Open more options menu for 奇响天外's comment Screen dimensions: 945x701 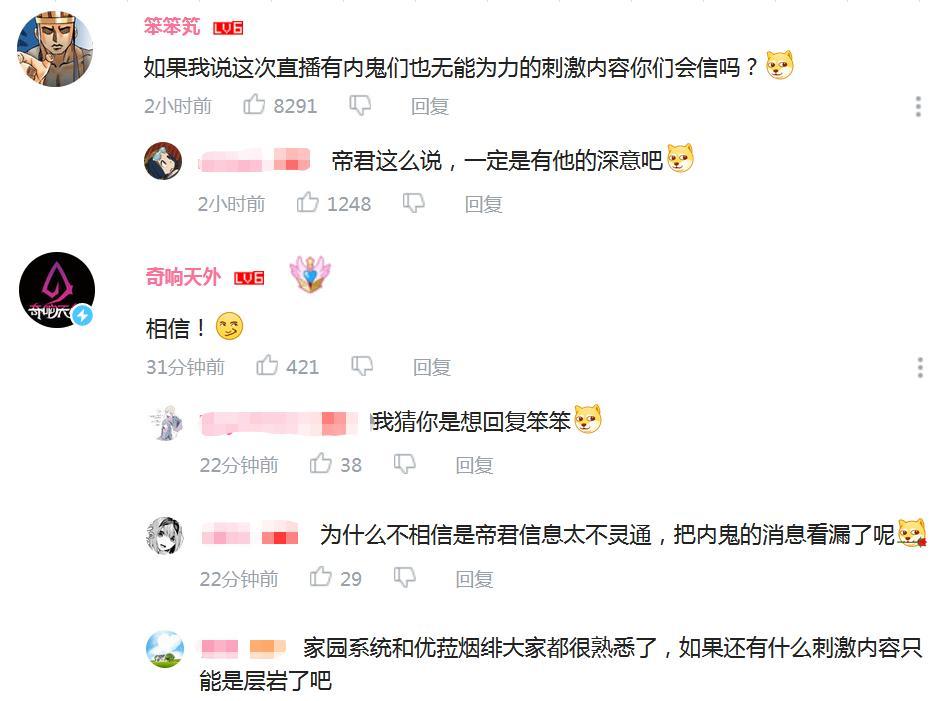click(x=920, y=367)
